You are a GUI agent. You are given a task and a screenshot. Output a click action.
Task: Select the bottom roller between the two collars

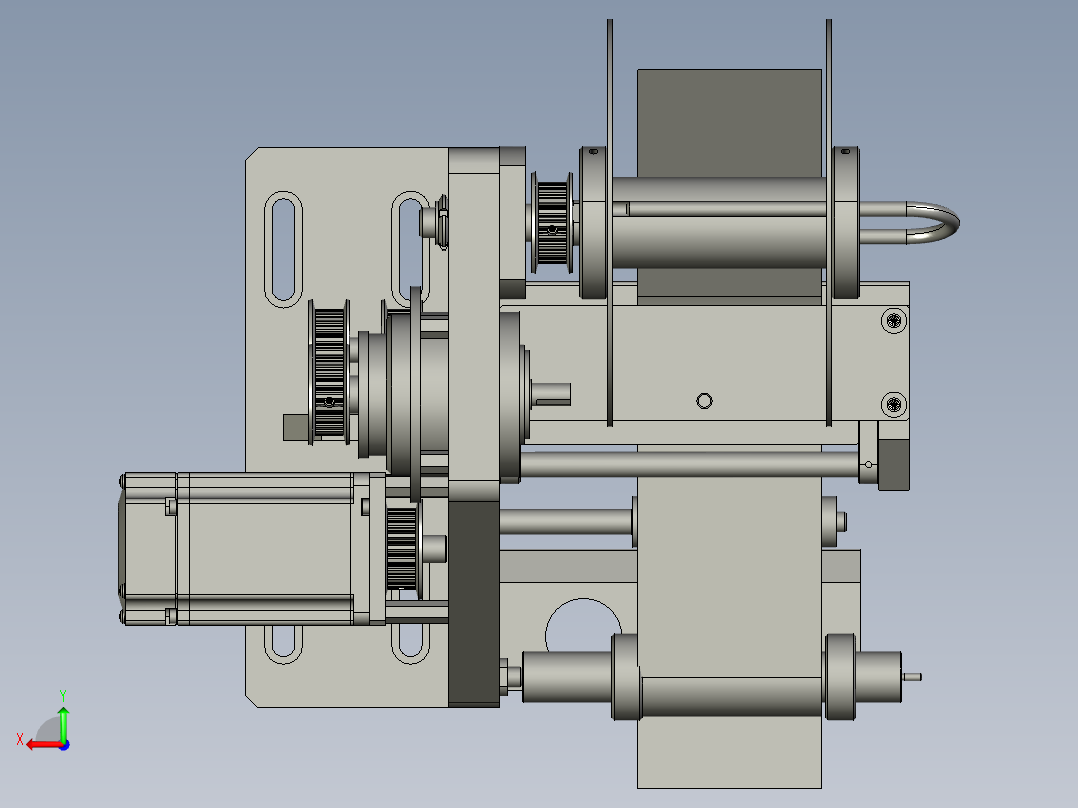[x=731, y=696]
